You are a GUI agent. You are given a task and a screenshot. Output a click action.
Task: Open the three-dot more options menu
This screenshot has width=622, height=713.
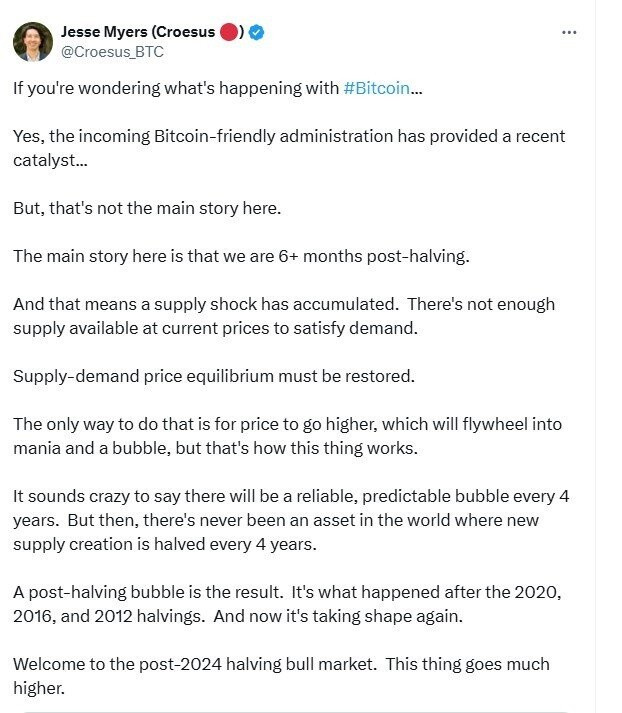[569, 32]
